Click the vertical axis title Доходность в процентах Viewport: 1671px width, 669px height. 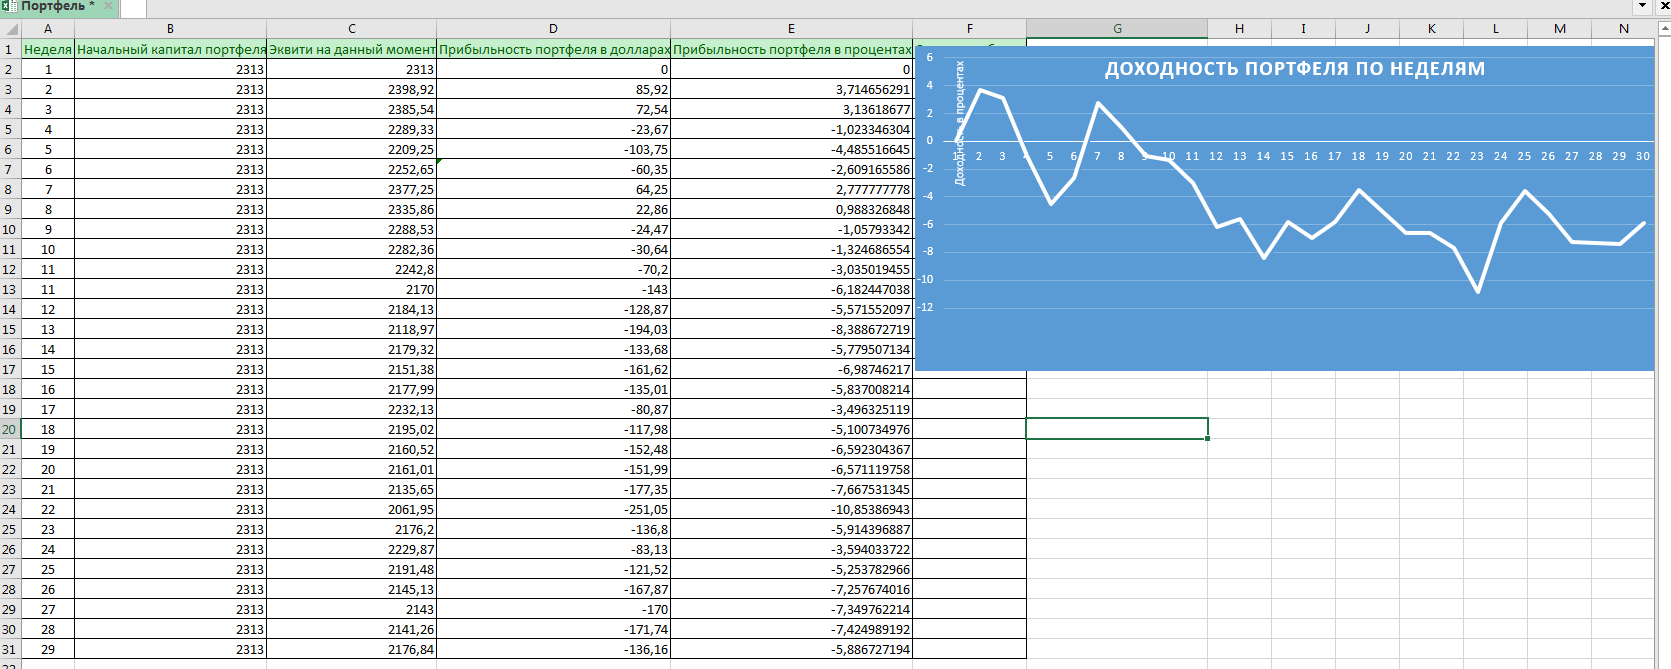coord(960,124)
